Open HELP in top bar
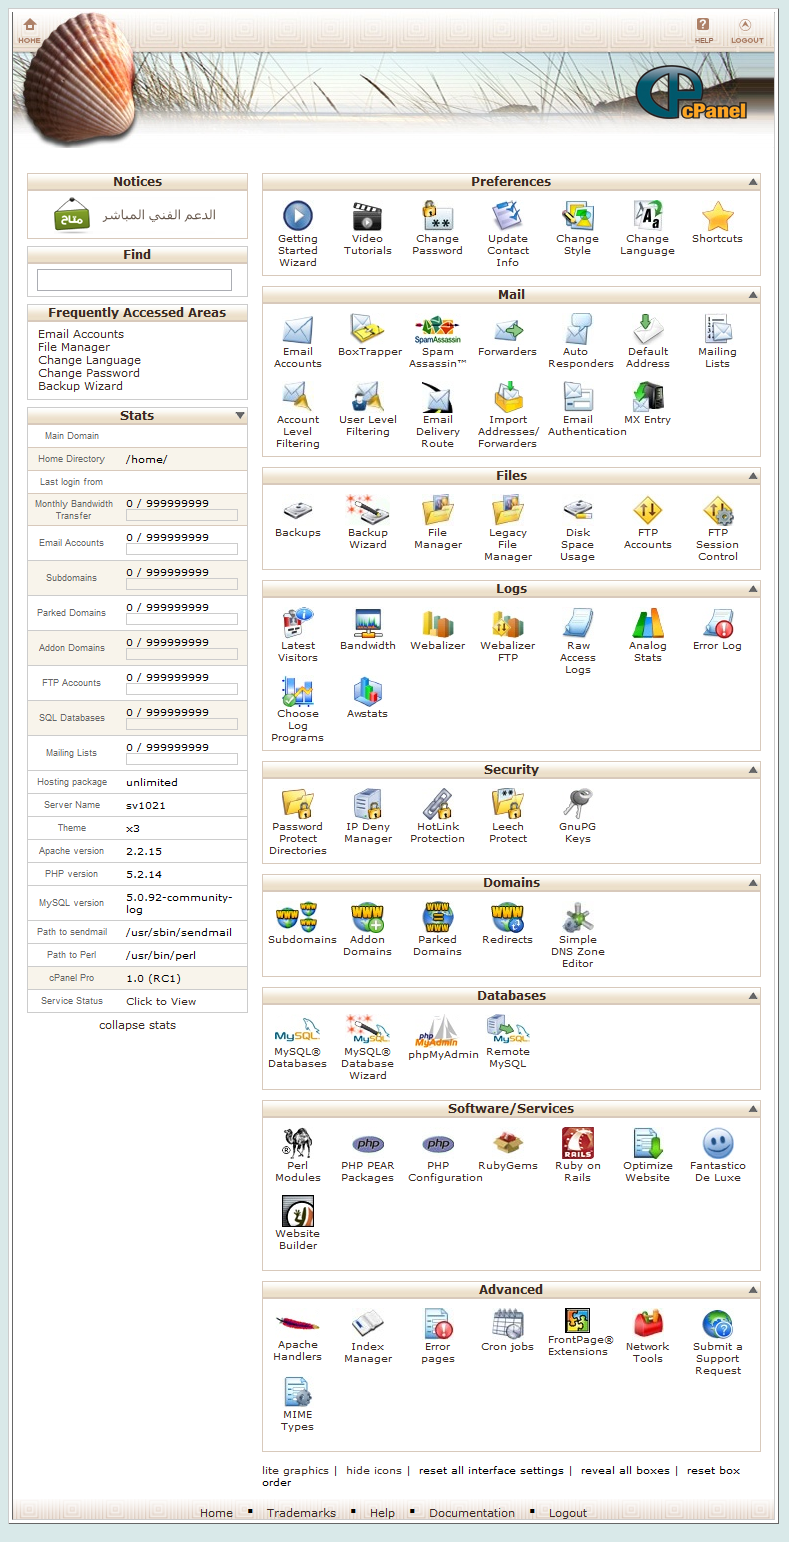 tap(704, 31)
